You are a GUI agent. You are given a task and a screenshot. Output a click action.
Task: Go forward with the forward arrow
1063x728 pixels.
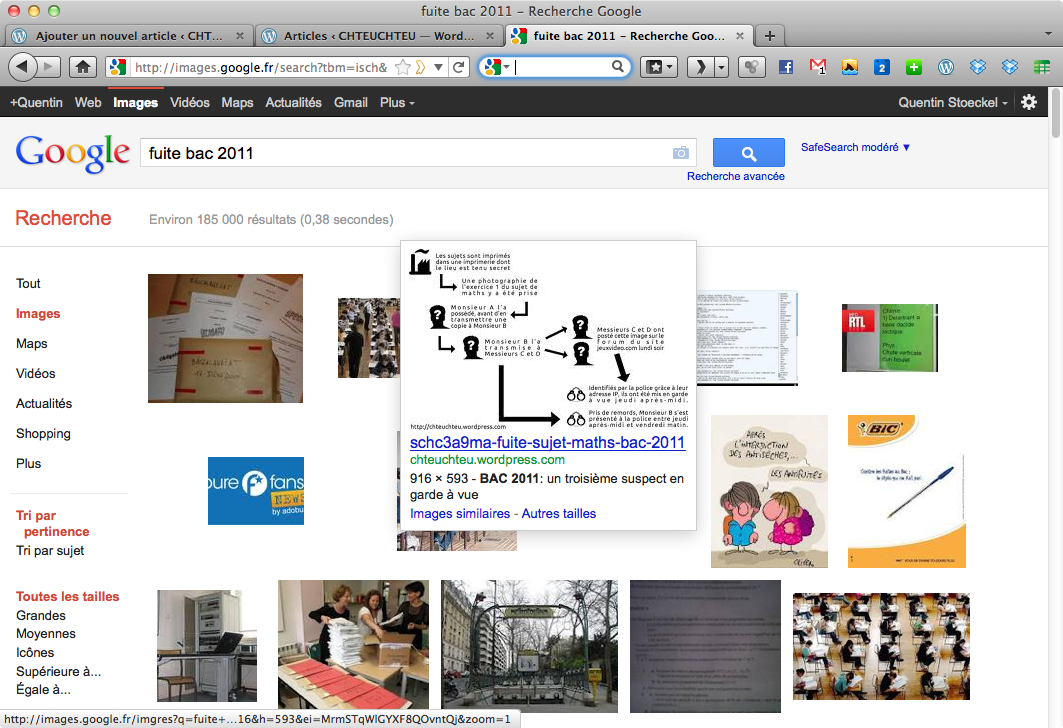click(x=48, y=66)
